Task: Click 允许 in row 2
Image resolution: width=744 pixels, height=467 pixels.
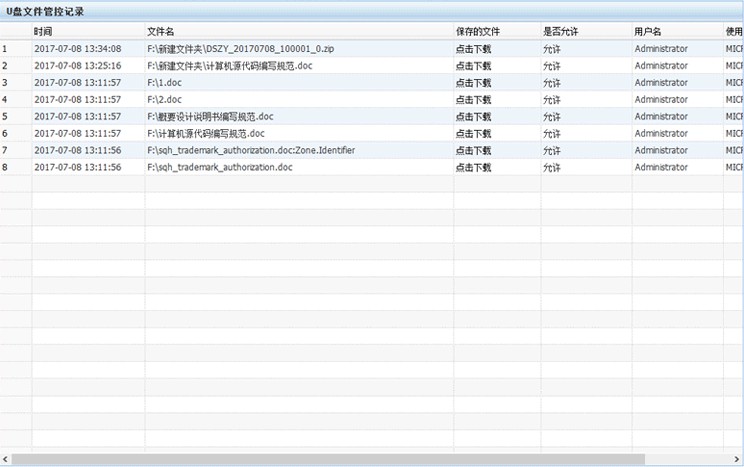Action: tap(552, 66)
